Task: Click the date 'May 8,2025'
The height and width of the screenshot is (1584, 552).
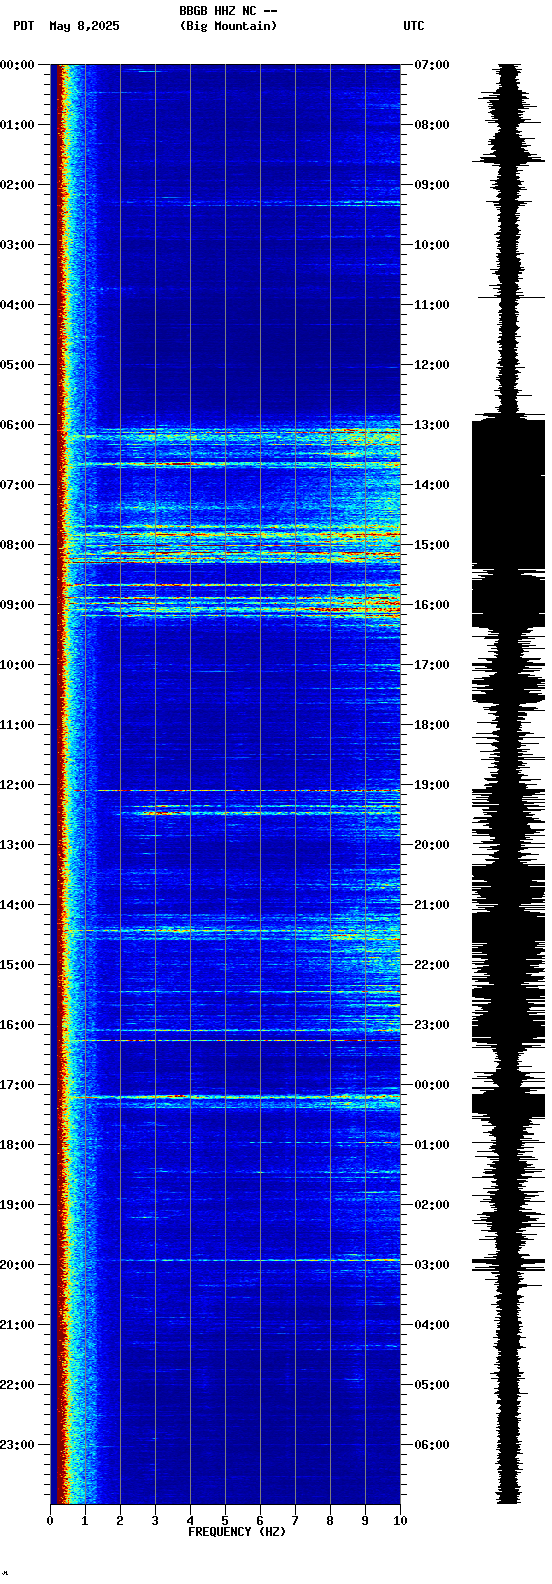Action: 84,26
